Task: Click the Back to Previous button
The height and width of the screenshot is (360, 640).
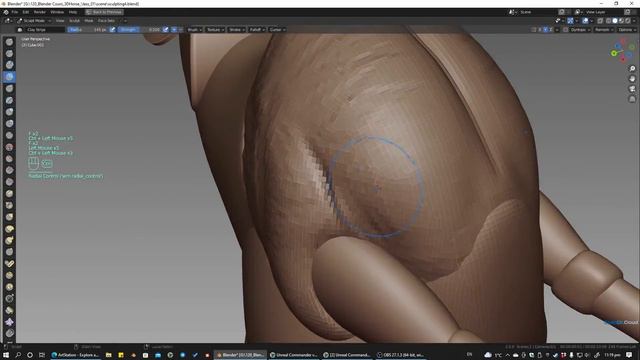Action: 104,12
